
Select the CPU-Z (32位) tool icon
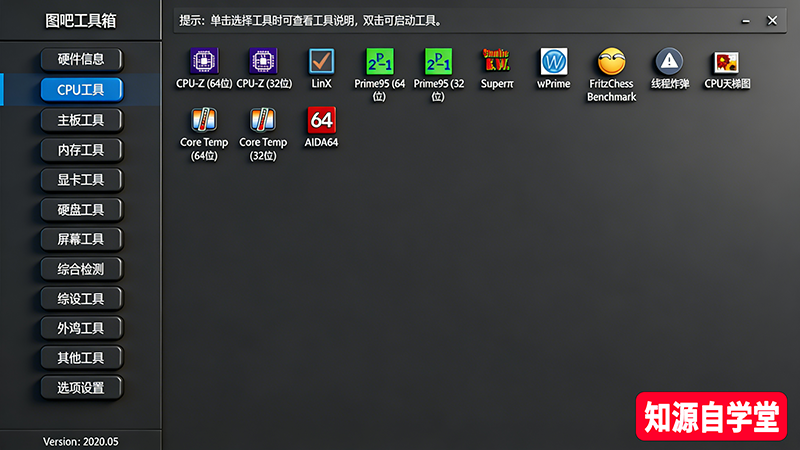click(x=263, y=61)
